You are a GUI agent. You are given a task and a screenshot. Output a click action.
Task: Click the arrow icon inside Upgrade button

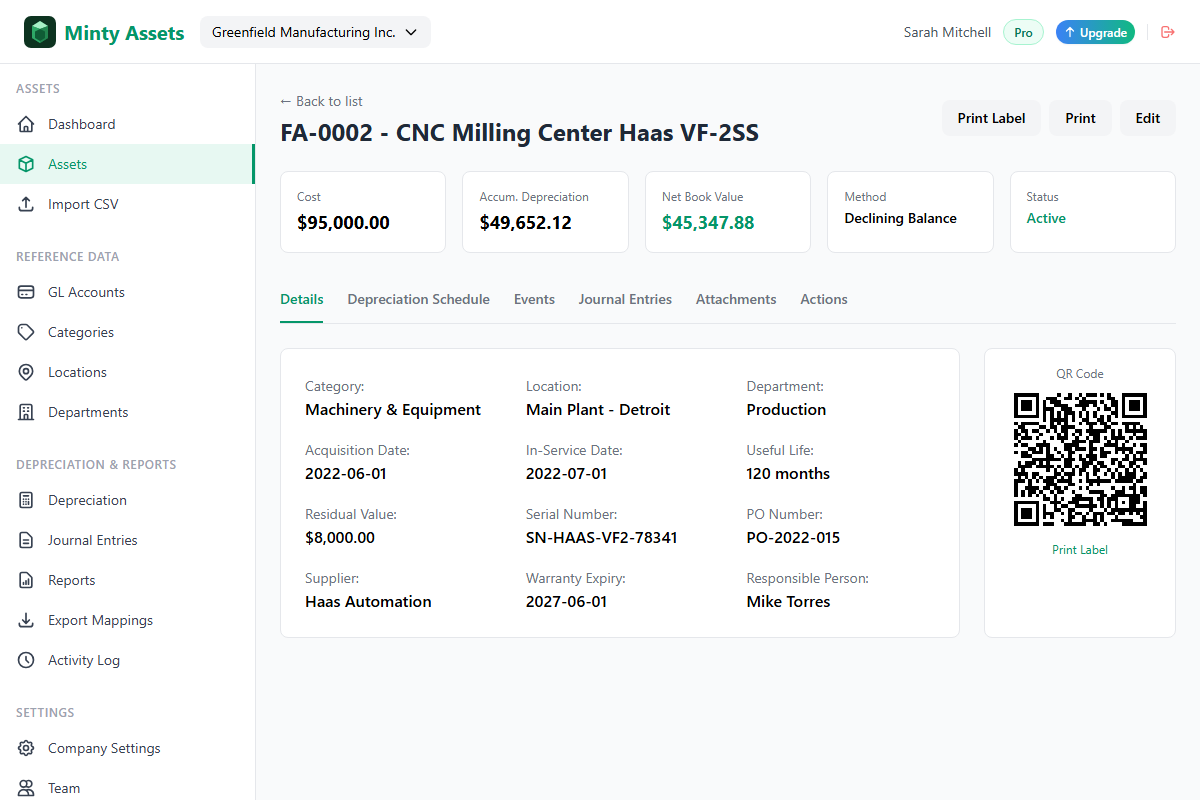pos(1070,33)
